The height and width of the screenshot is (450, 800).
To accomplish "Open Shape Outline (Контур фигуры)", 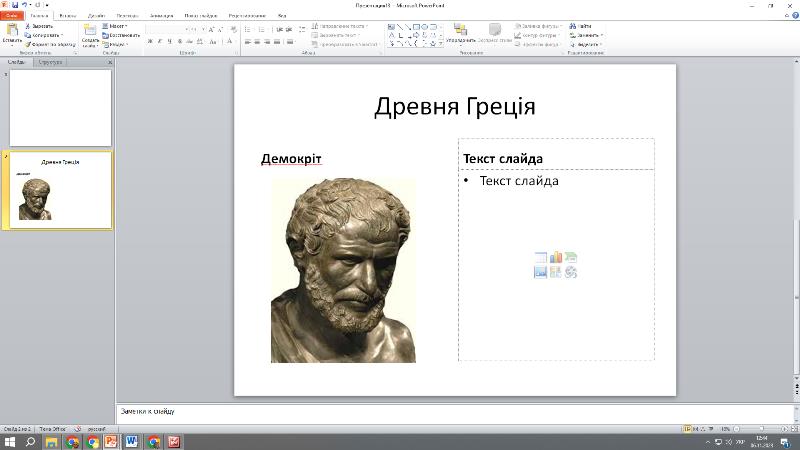I will point(537,35).
